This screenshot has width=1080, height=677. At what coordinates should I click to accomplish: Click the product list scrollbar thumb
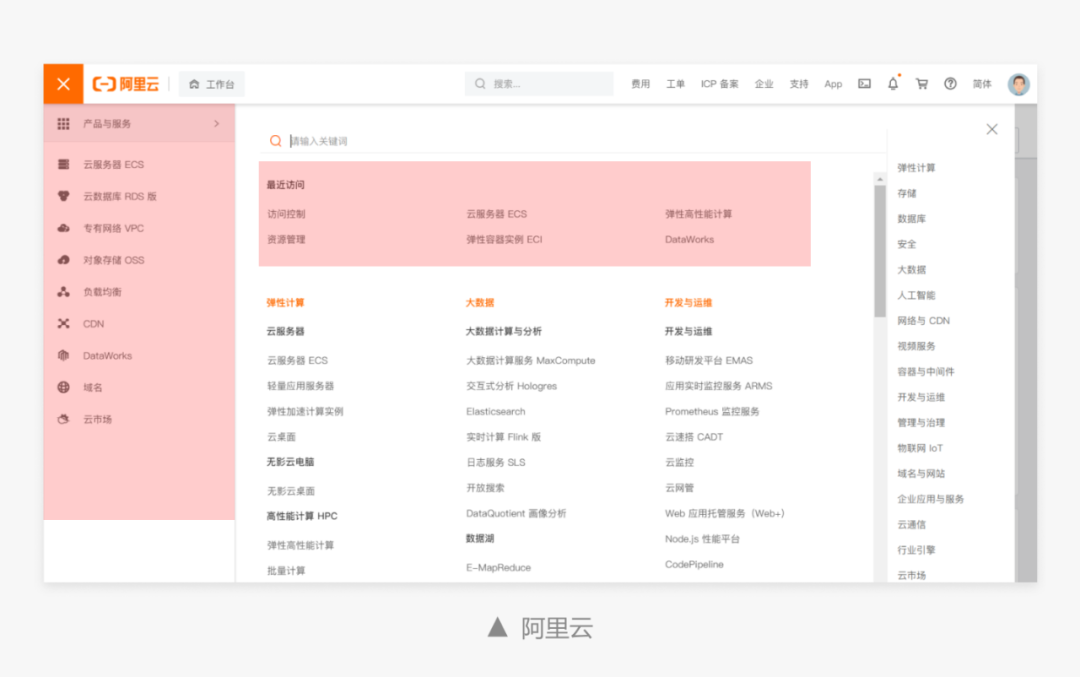880,251
